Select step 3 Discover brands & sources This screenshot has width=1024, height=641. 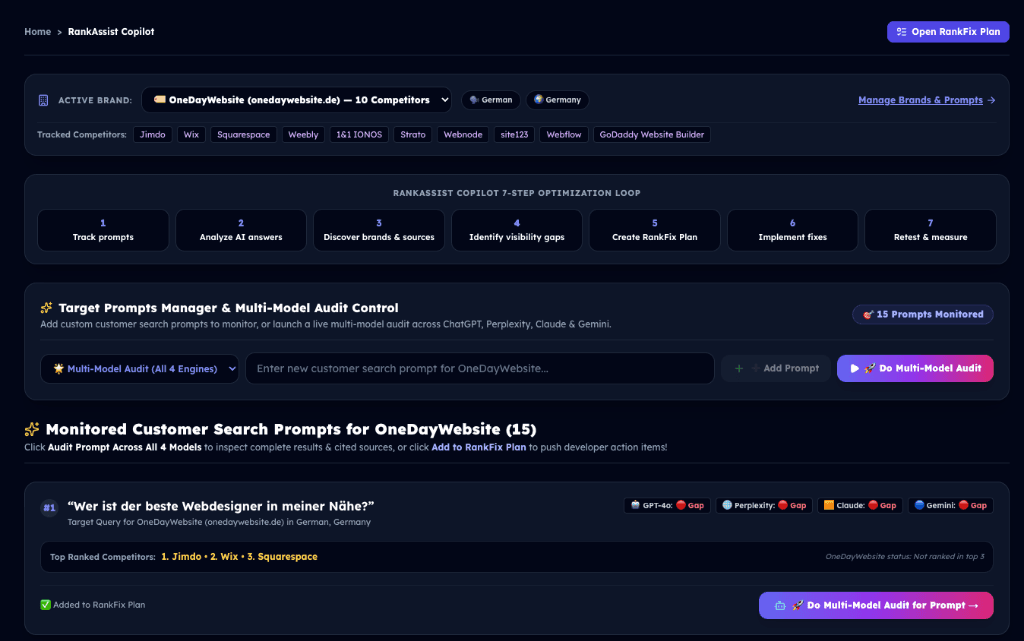tap(379, 230)
